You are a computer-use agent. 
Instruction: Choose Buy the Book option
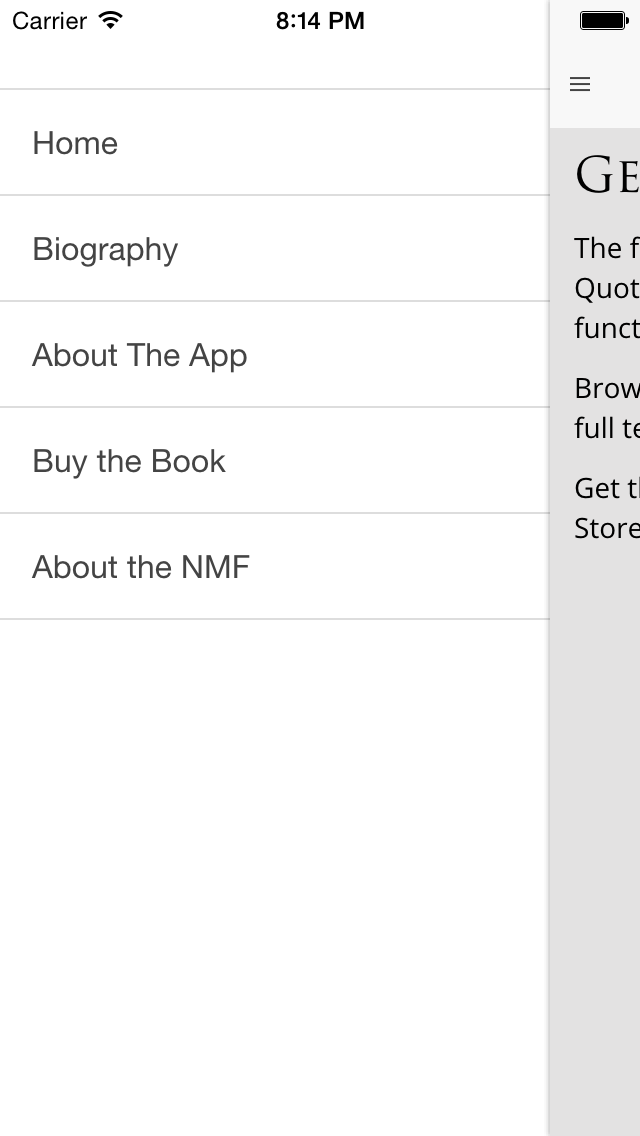click(274, 460)
